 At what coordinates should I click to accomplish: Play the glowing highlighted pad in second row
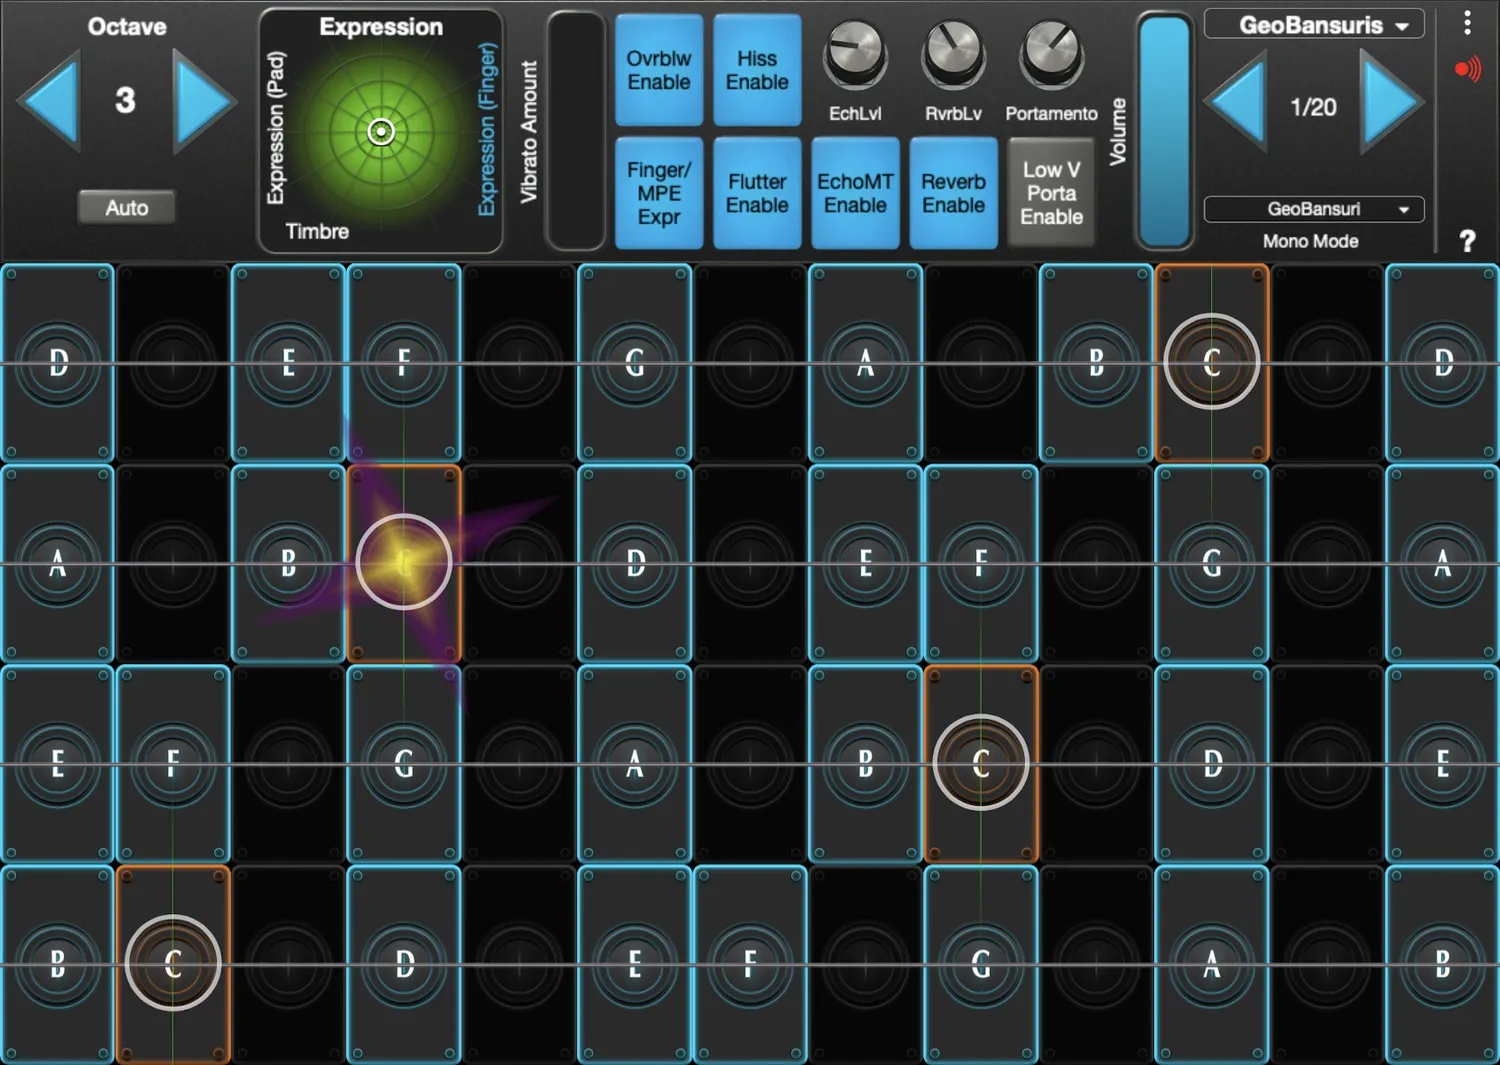coord(404,563)
